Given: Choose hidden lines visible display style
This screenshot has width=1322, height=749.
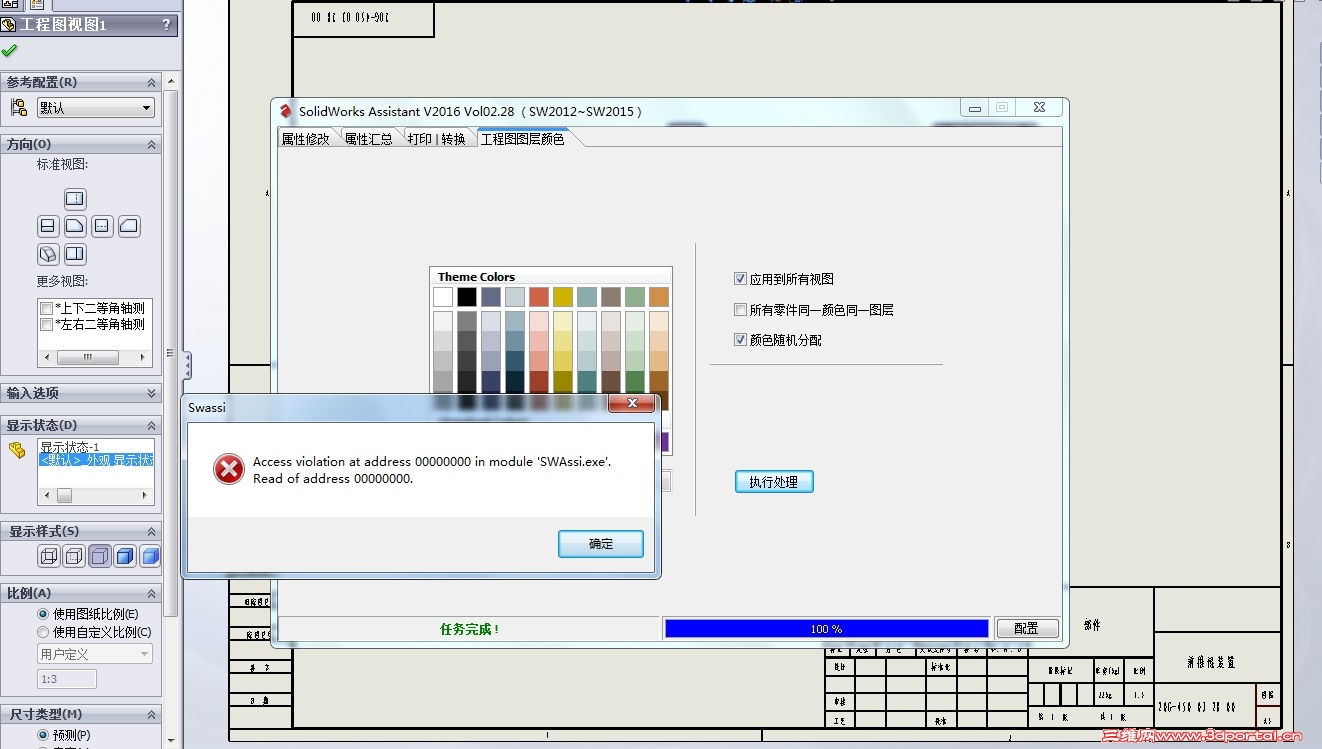Looking at the screenshot, I should pos(74,556).
